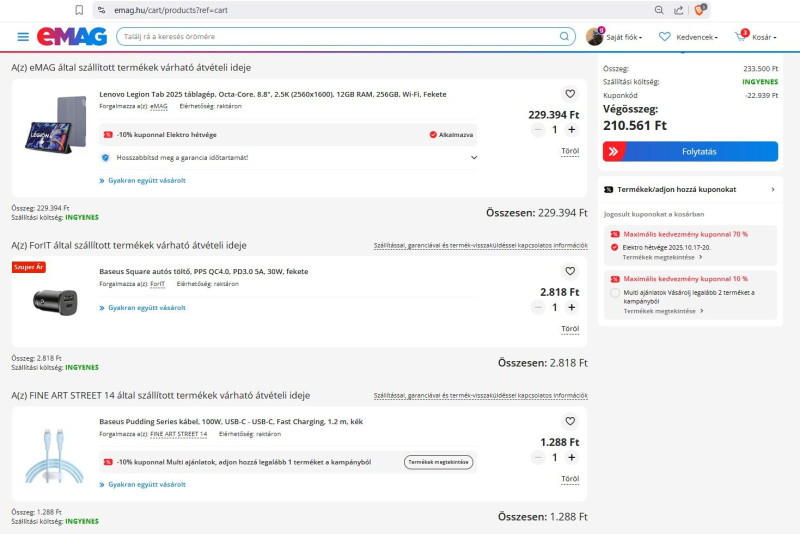
Task: Remove Baseus Square charger with Töröl
Action: pos(570,329)
